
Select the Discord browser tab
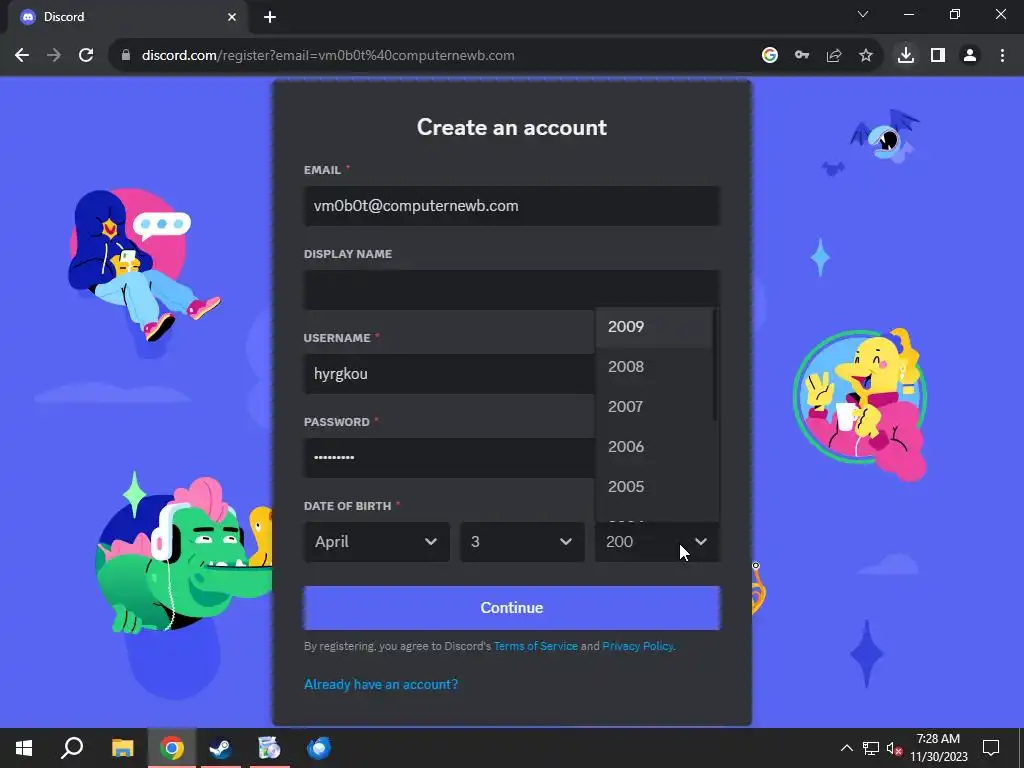click(x=127, y=17)
